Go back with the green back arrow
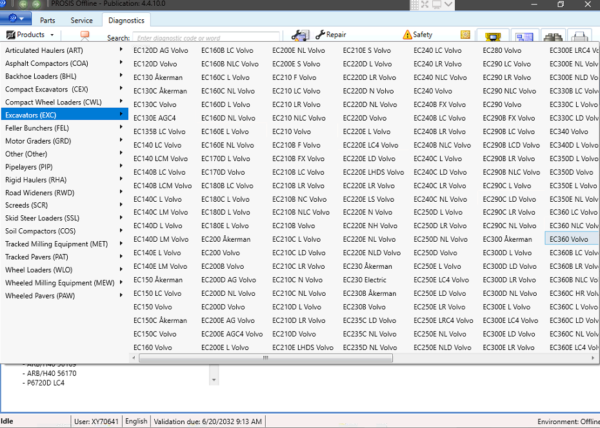 click(23, 4)
